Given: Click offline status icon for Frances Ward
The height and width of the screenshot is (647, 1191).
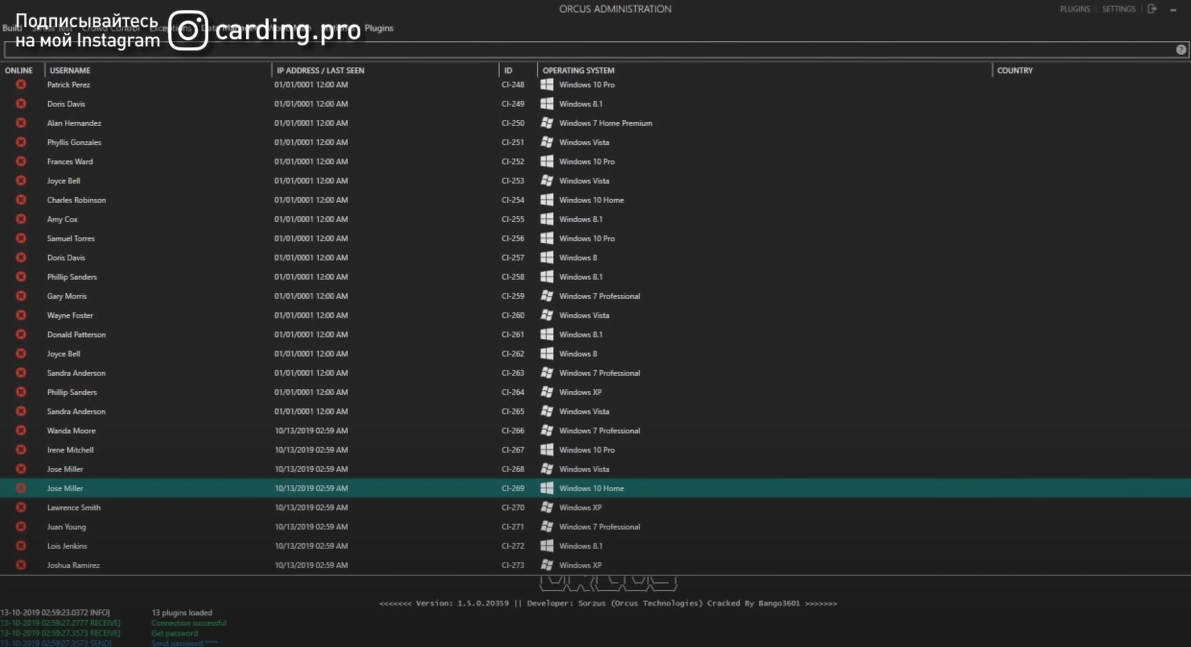Looking at the screenshot, I should pyautogui.click(x=21, y=162).
